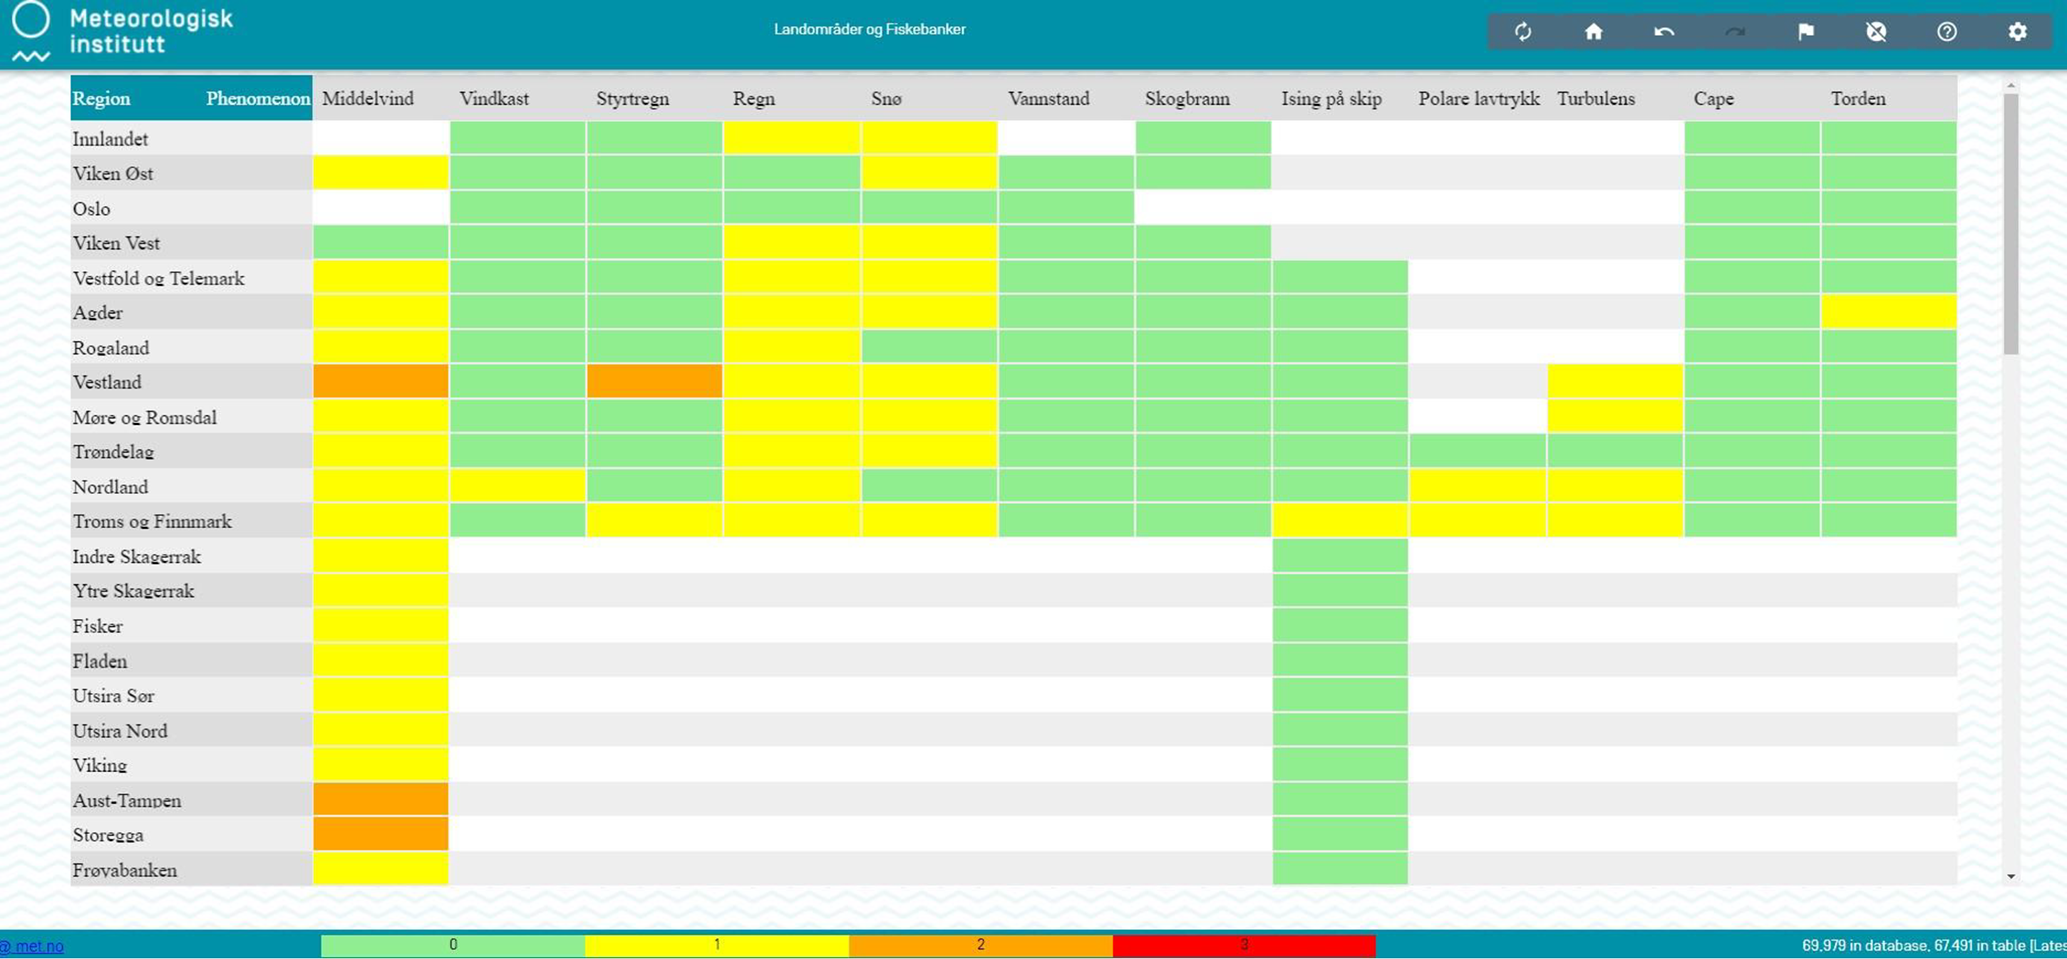Open settings gear icon
The image size is (2067, 959).
pyautogui.click(x=2017, y=32)
